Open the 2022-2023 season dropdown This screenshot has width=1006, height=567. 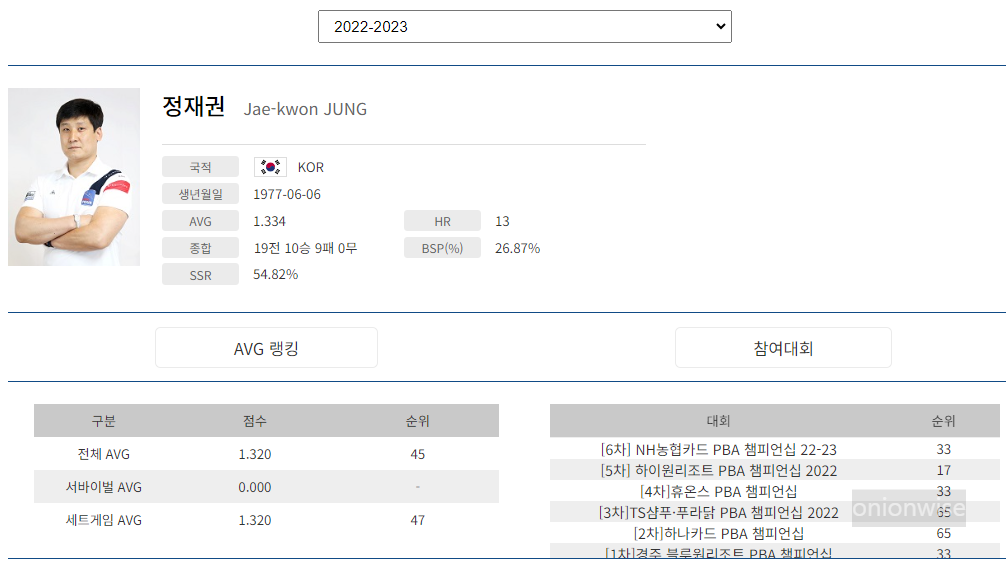pyautogui.click(x=524, y=26)
